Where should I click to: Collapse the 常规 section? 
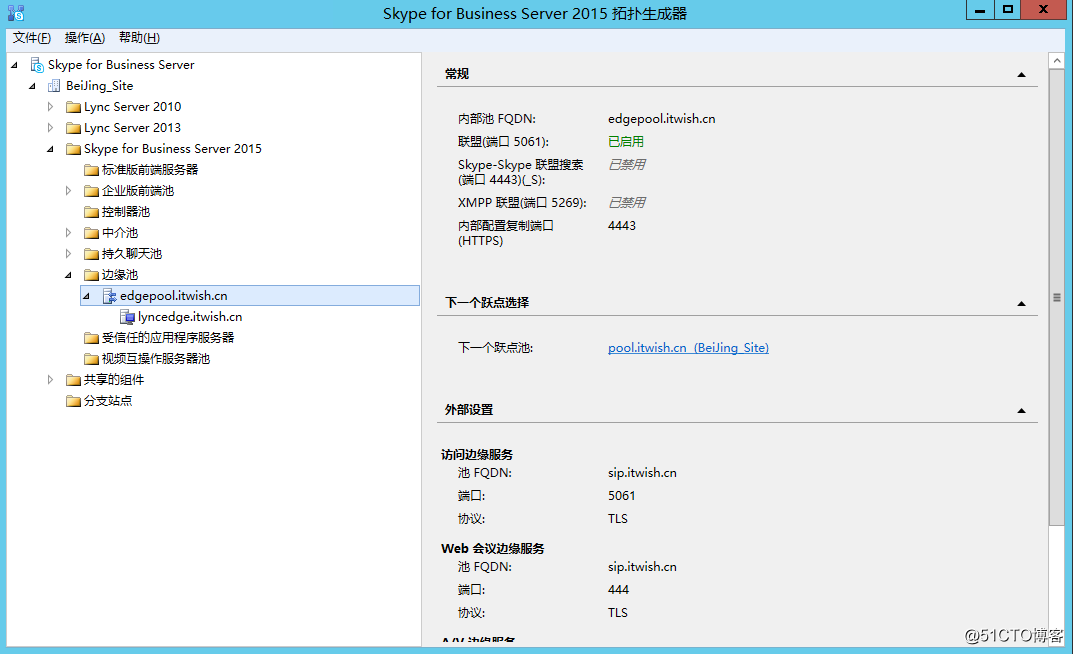pos(1022,75)
